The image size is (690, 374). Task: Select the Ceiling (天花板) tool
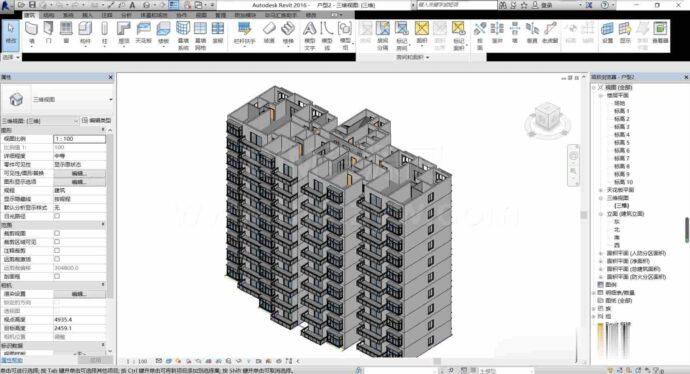(x=143, y=33)
